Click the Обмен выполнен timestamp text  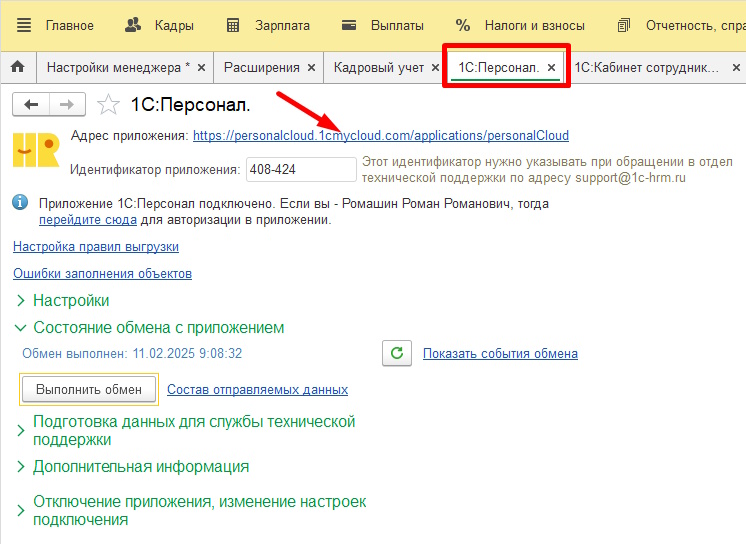[x=132, y=353]
